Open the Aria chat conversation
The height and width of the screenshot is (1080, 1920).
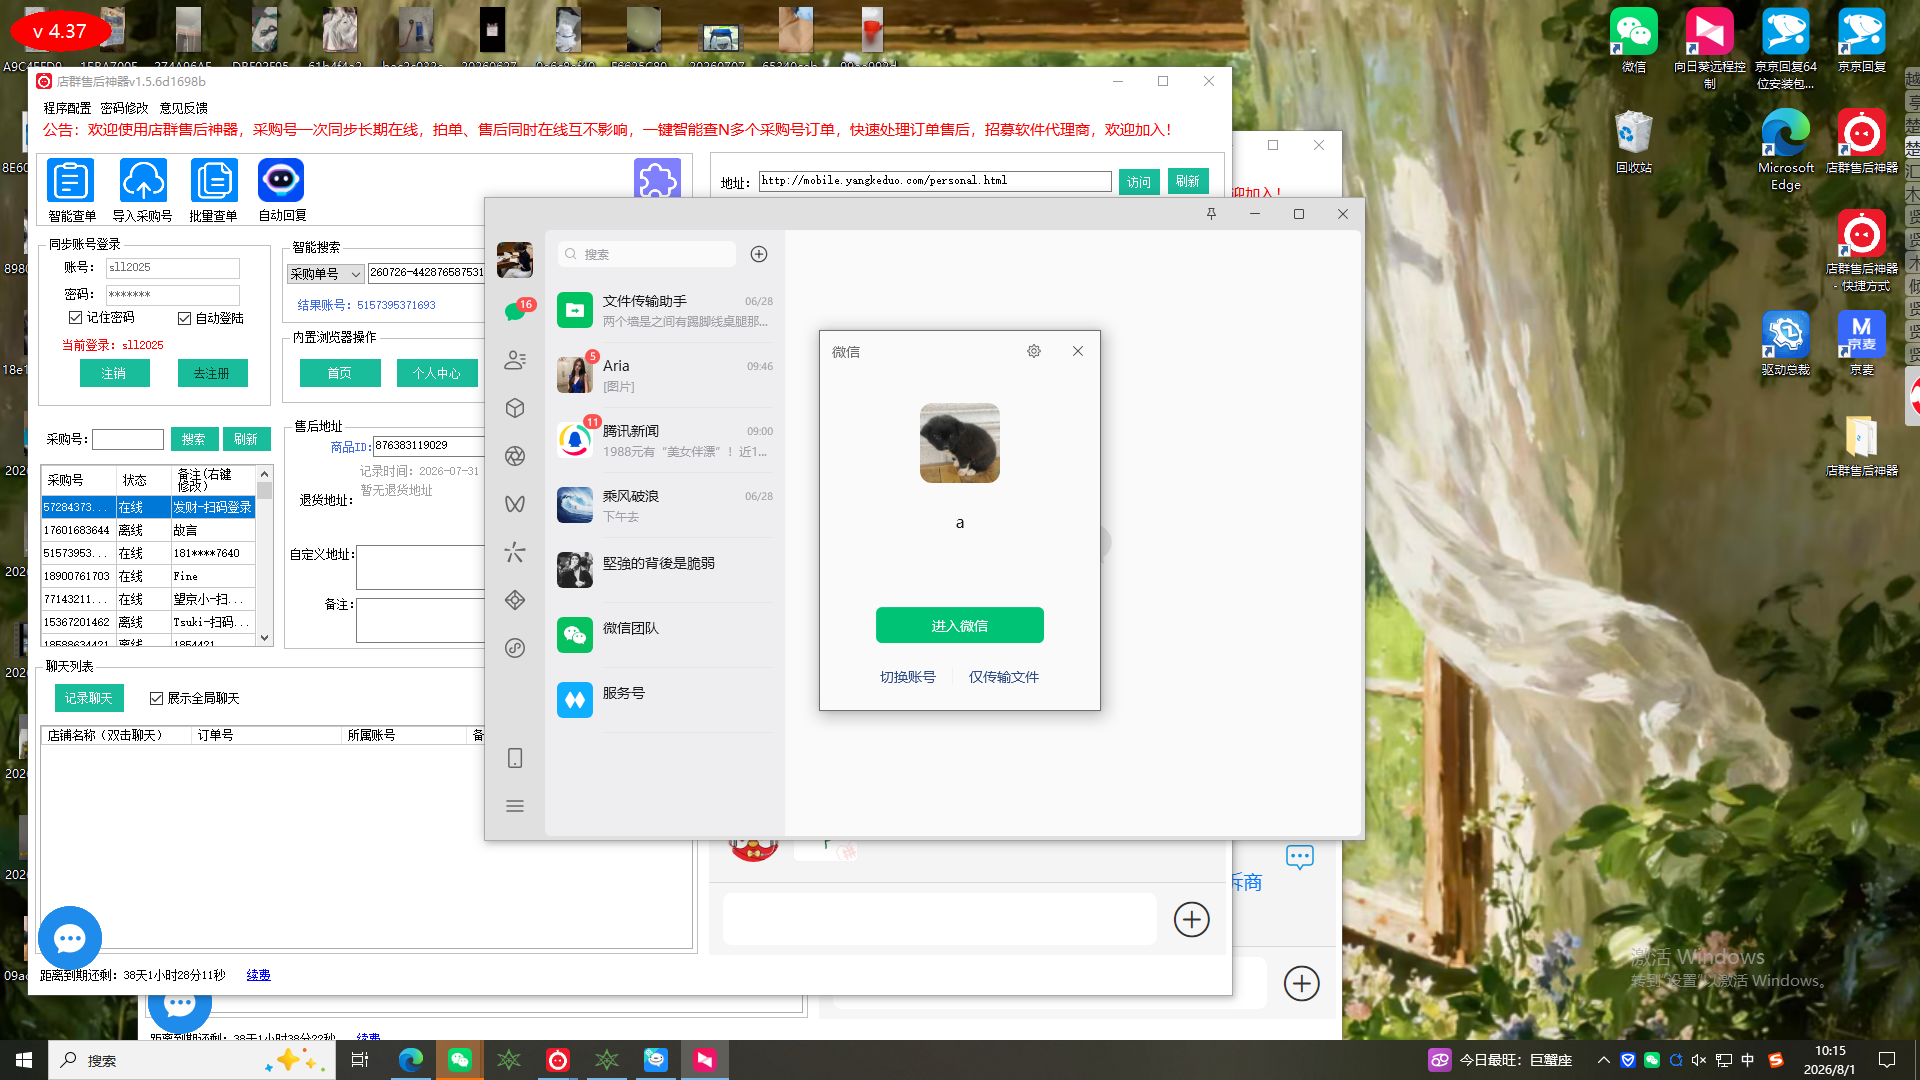(665, 376)
